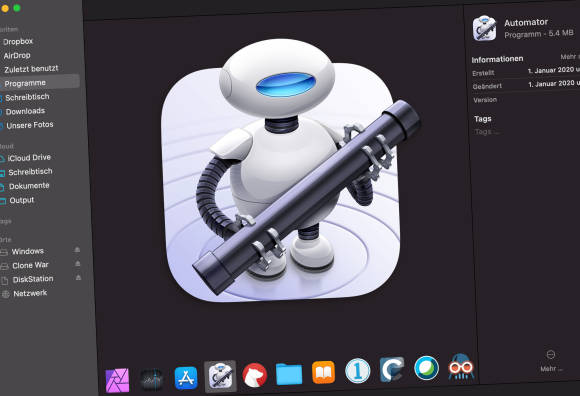580x396 pixels.
Task: Go to Schreibtisch under favorites
Action: coord(27,97)
